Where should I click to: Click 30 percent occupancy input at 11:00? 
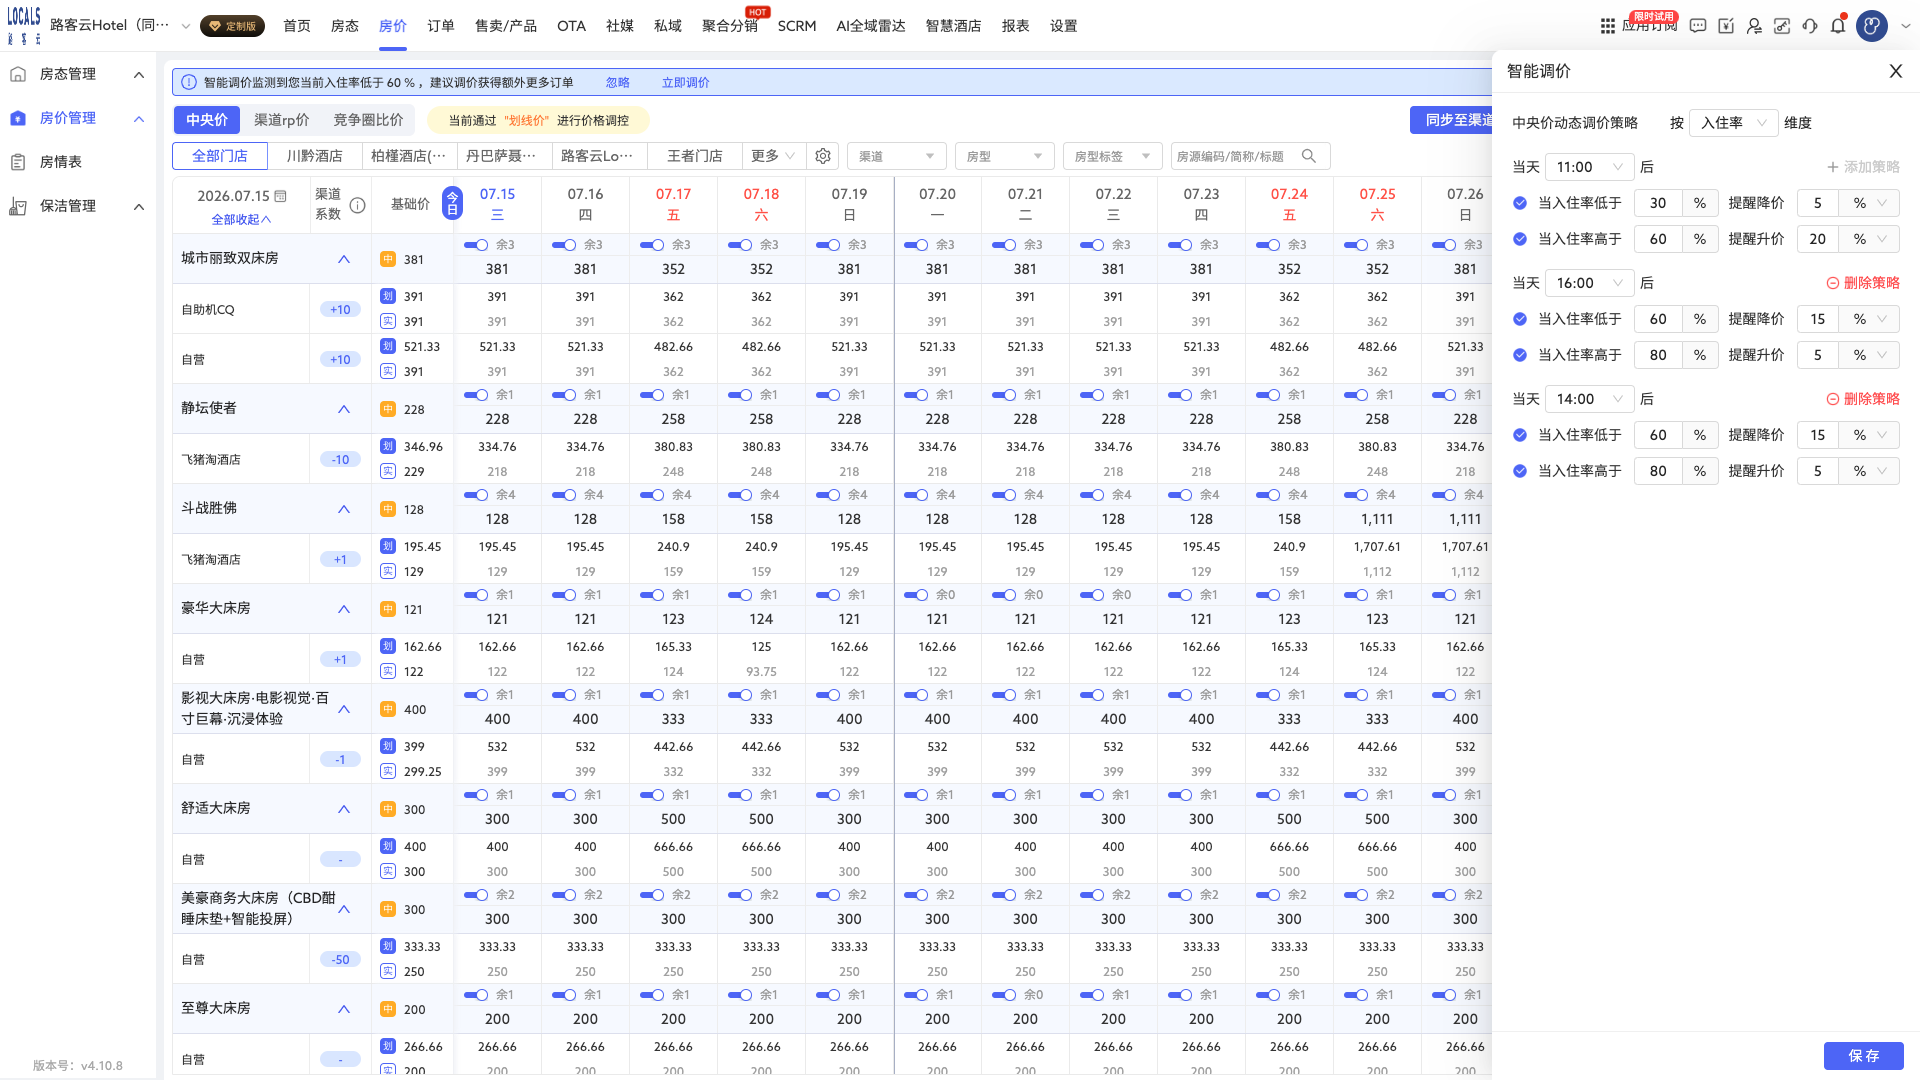pyautogui.click(x=1658, y=203)
